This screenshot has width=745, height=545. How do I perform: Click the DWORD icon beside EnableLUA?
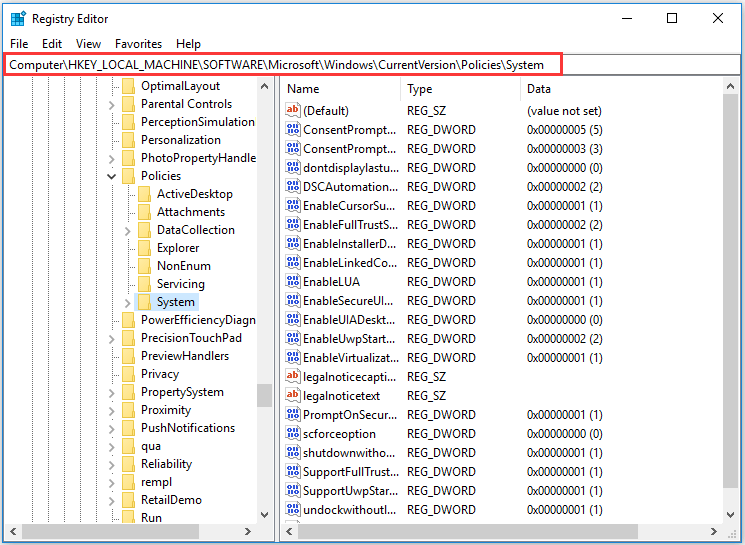tap(293, 281)
